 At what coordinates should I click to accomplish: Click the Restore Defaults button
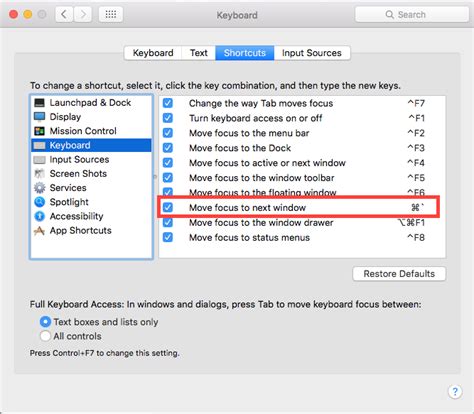tap(399, 274)
